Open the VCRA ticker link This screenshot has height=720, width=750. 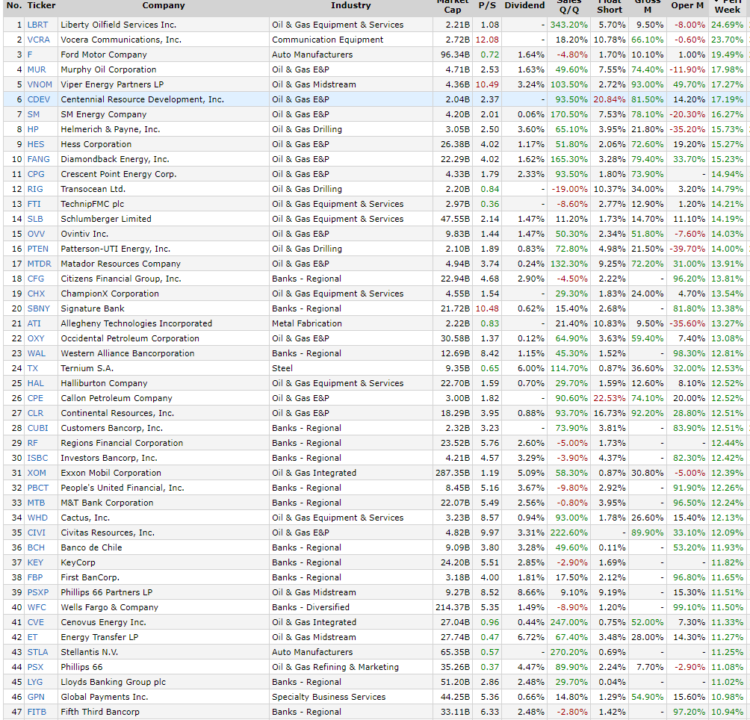point(38,40)
